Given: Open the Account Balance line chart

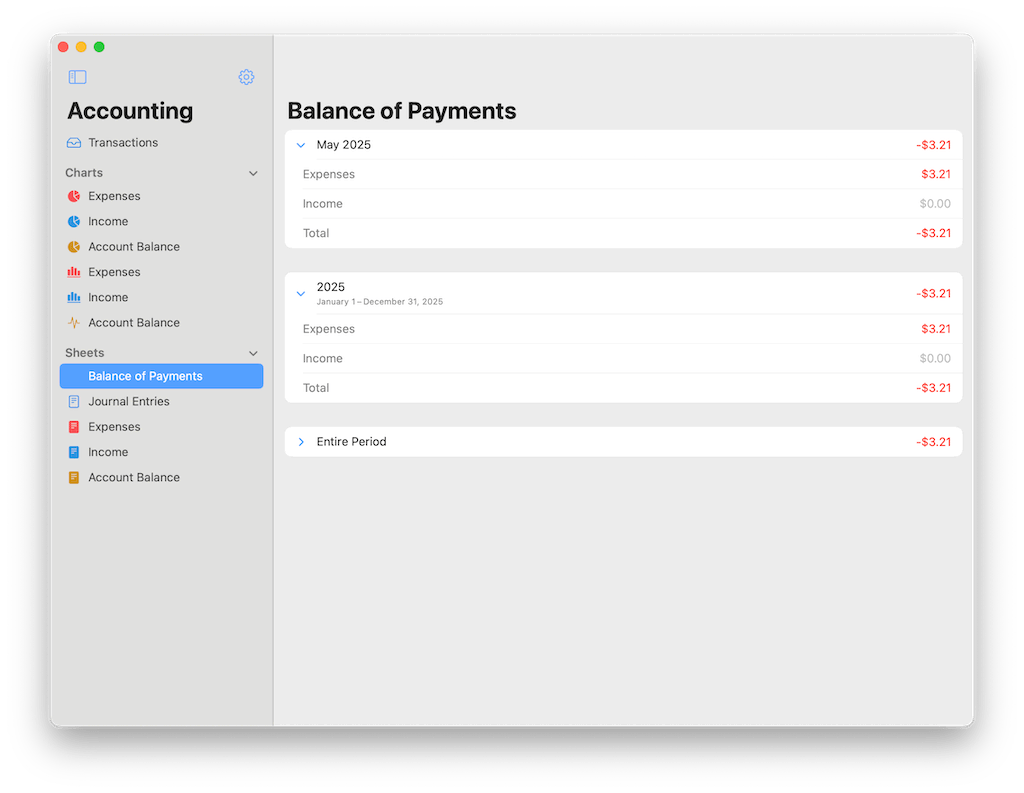Looking at the screenshot, I should pyautogui.click(x=74, y=323).
